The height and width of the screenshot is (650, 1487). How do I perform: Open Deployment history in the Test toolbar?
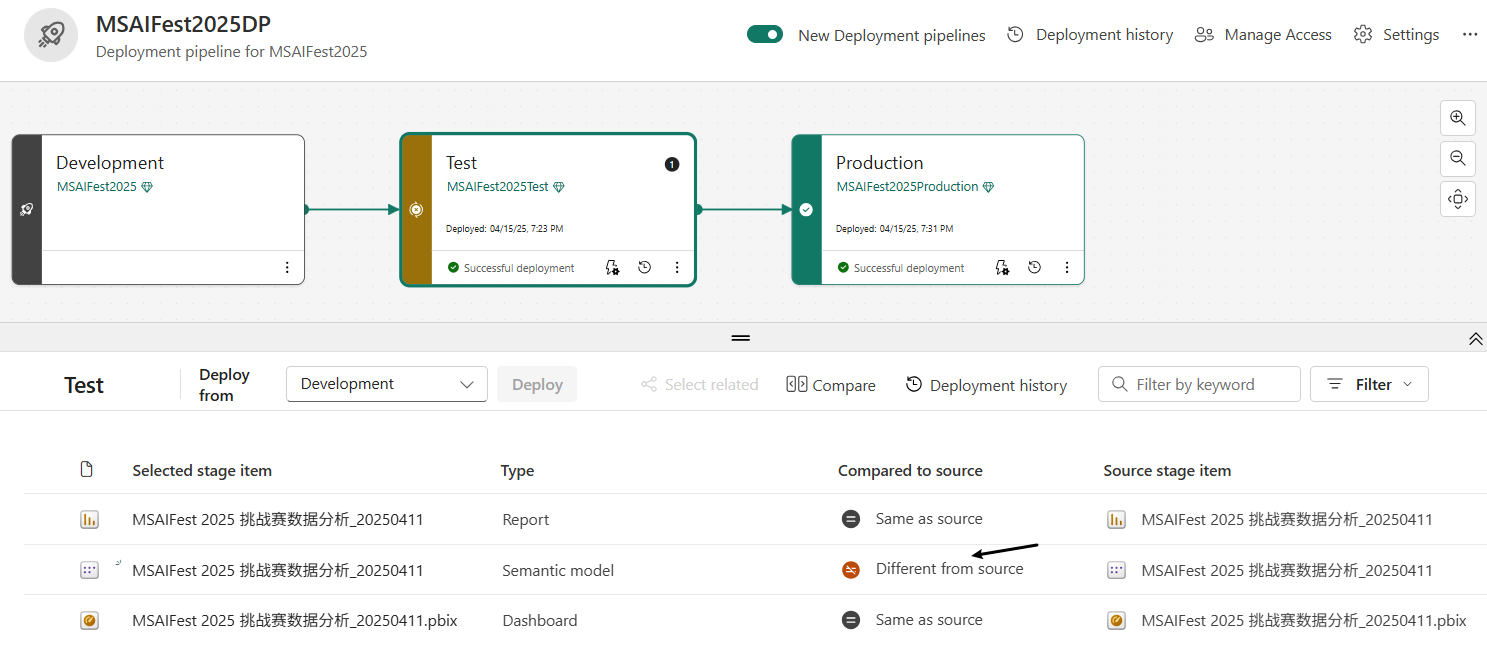click(986, 384)
